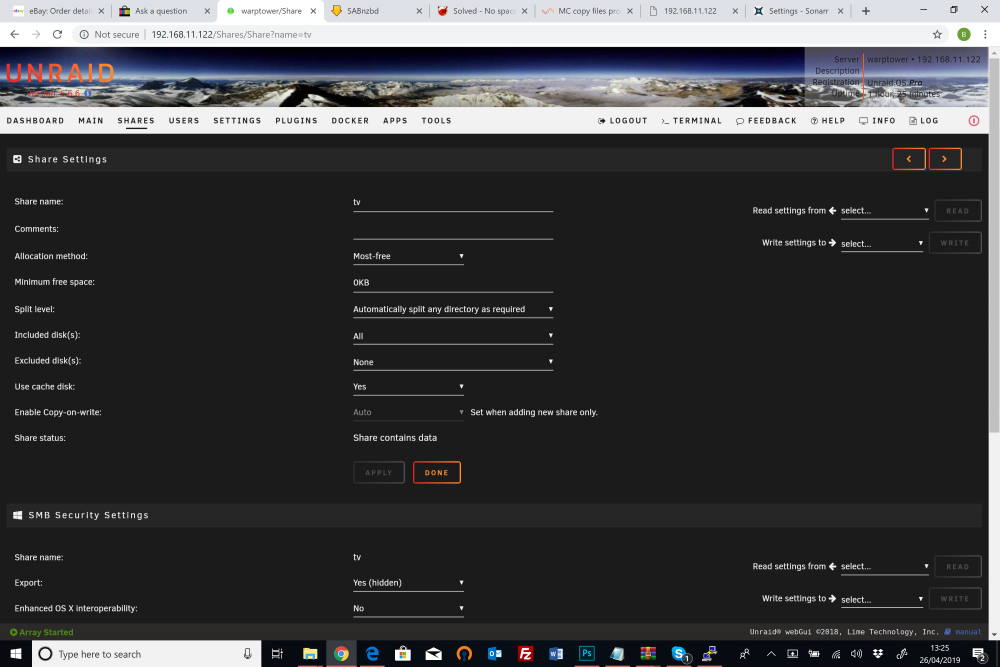Open Word from taskbar
The image size is (1000, 667).
click(x=556, y=654)
